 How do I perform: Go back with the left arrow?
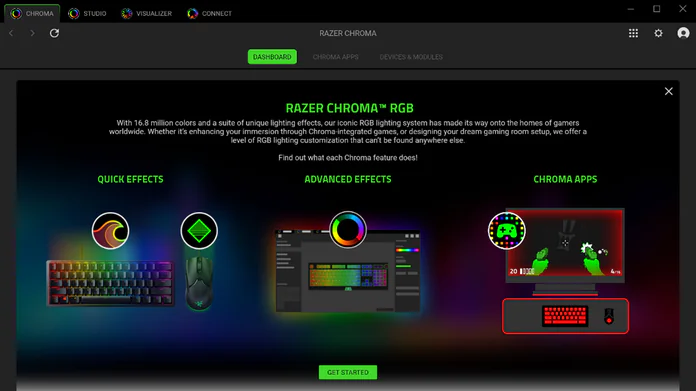click(11, 33)
